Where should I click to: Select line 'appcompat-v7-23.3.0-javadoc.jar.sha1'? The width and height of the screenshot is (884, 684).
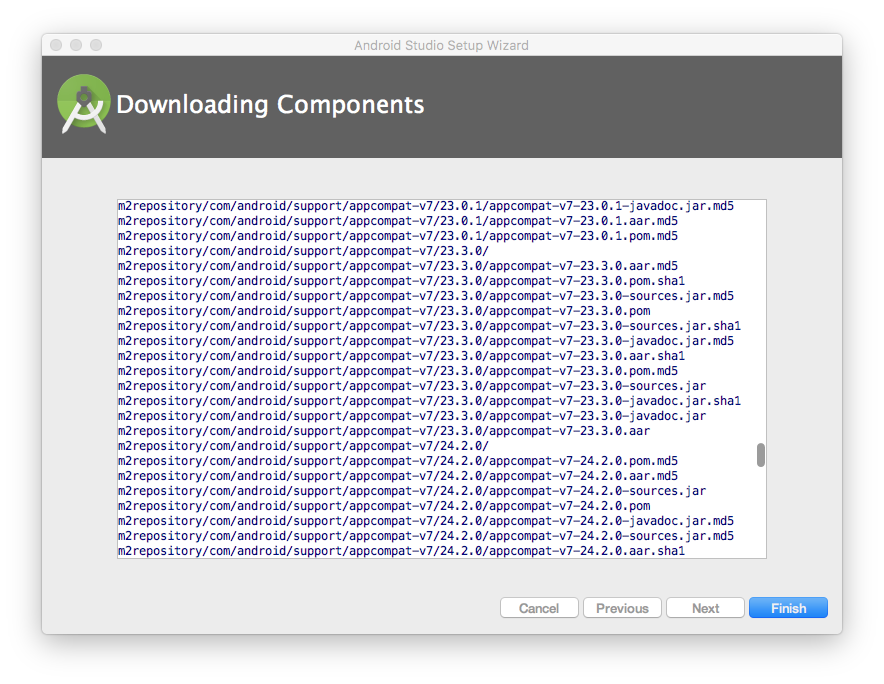pos(429,401)
